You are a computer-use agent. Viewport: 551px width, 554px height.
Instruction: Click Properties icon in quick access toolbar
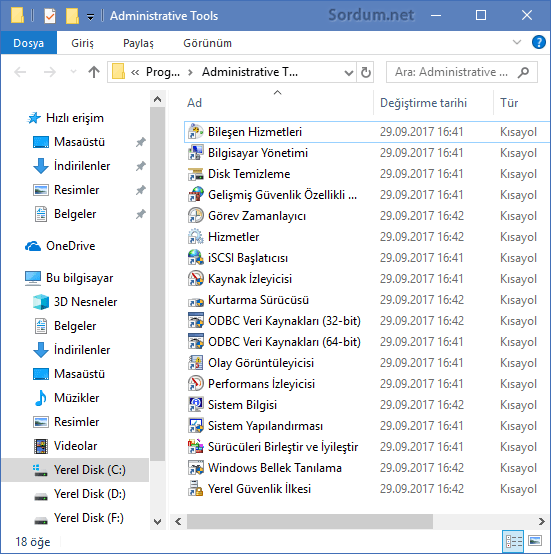click(x=50, y=16)
